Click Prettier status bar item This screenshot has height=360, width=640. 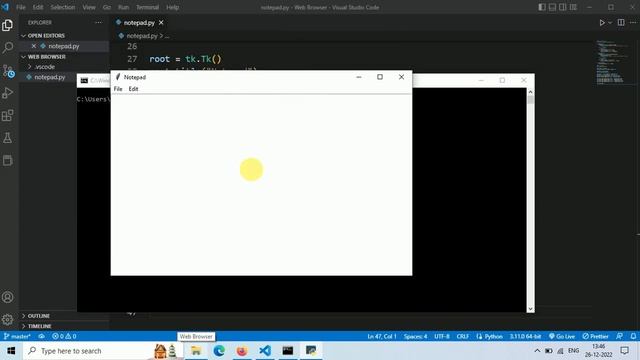tap(596, 336)
